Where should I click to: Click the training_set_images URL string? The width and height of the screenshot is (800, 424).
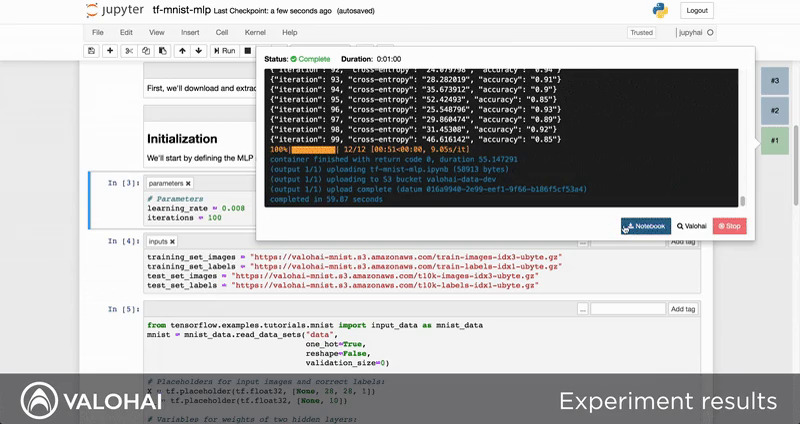(x=406, y=257)
